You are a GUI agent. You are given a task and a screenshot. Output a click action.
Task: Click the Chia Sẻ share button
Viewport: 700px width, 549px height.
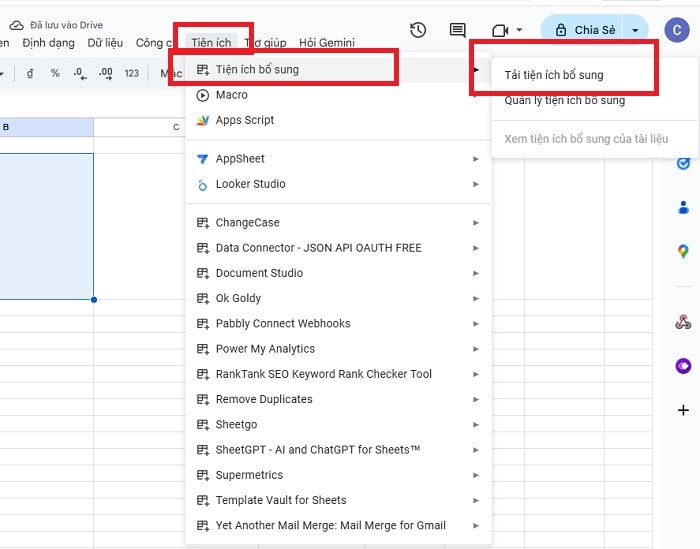point(585,30)
